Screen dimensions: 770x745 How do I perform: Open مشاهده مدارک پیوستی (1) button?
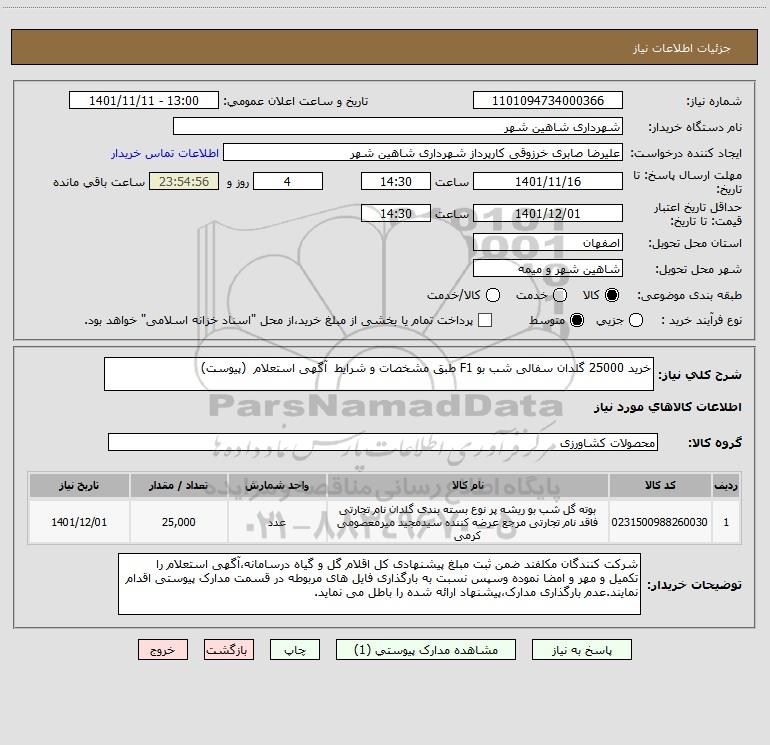(426, 650)
